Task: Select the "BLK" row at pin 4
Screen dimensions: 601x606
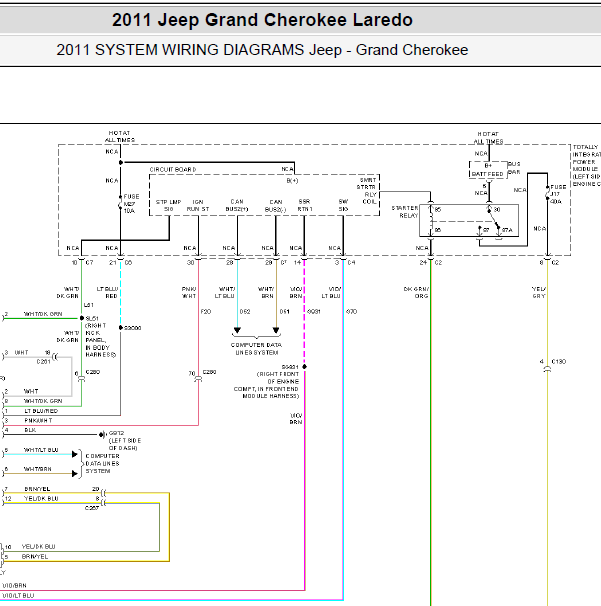Action: pos(30,430)
